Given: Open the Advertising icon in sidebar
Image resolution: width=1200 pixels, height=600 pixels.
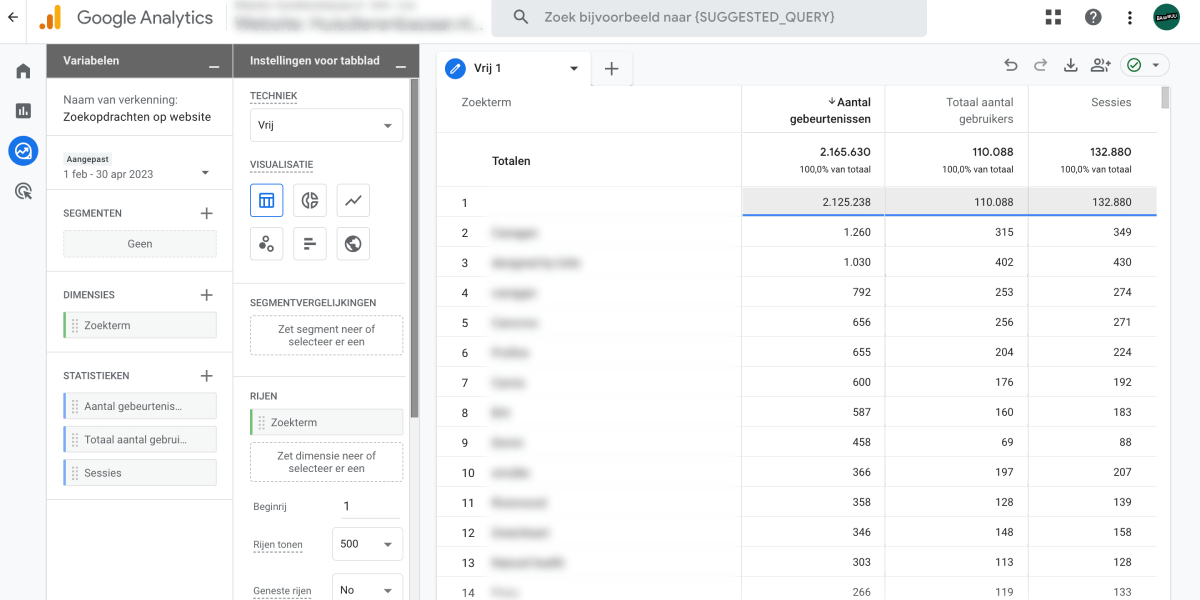Looking at the screenshot, I should pos(23,191).
